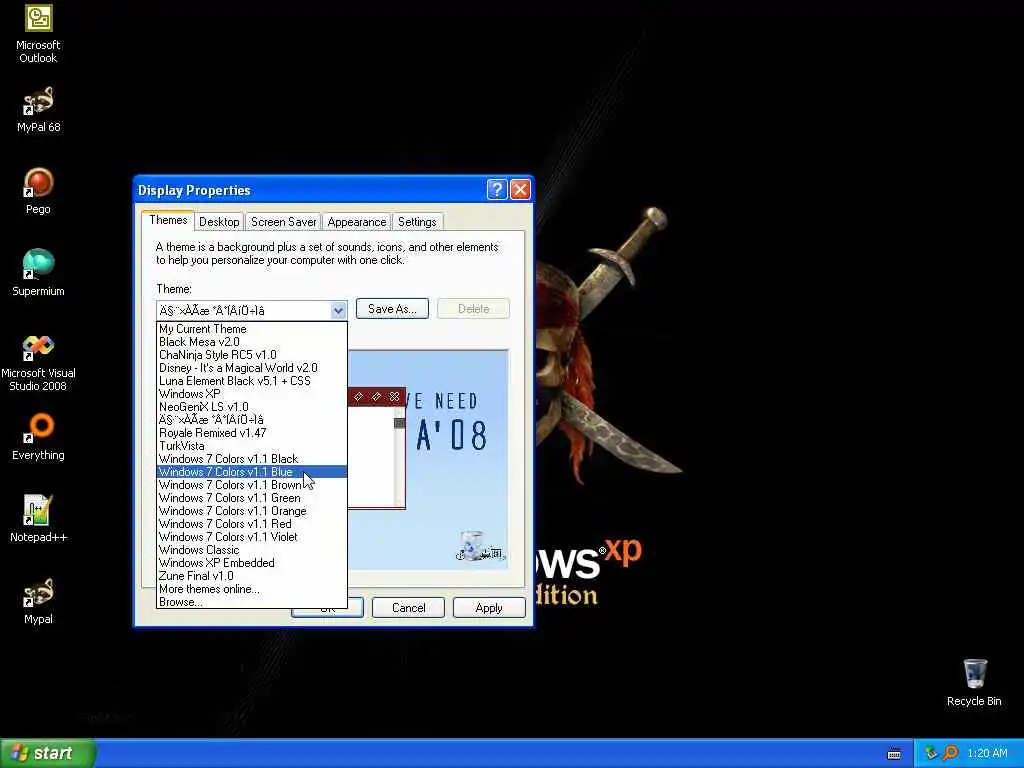Choose highlighted Windows 7 Colors v1.1 Blue

[x=251, y=472]
